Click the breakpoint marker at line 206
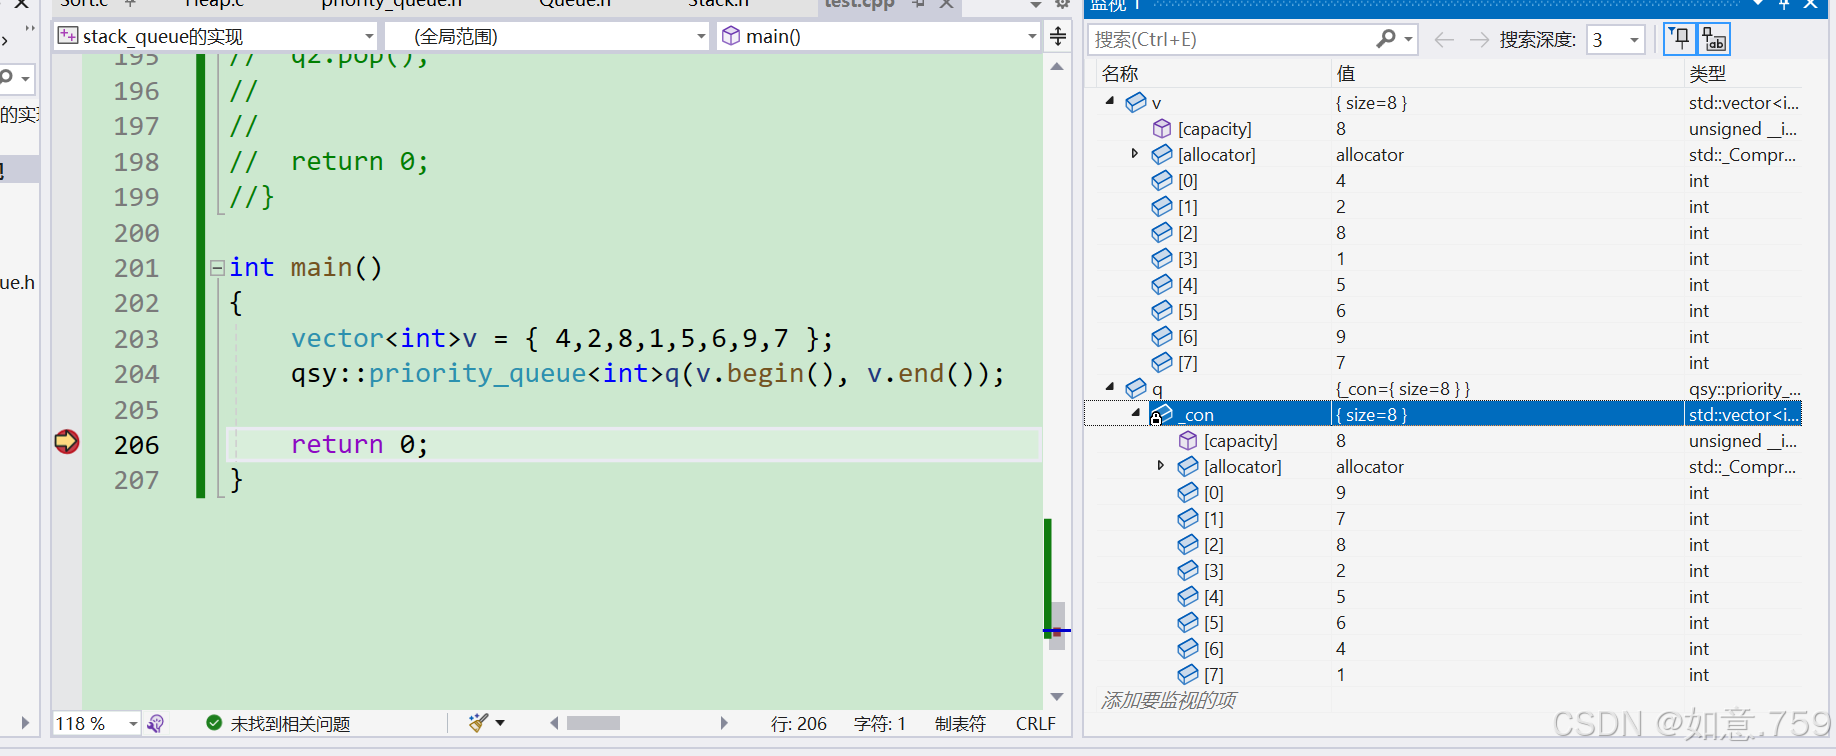Screen dimensions: 1836x756 pyautogui.click(x=67, y=442)
